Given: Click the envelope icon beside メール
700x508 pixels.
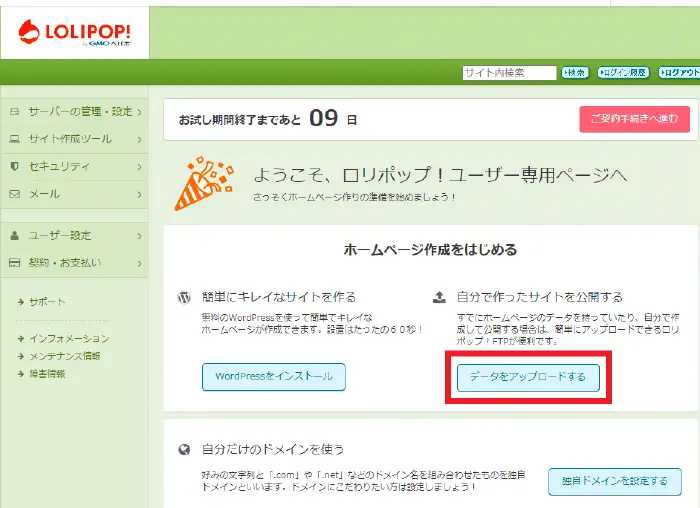Looking at the screenshot, I should tap(15, 194).
